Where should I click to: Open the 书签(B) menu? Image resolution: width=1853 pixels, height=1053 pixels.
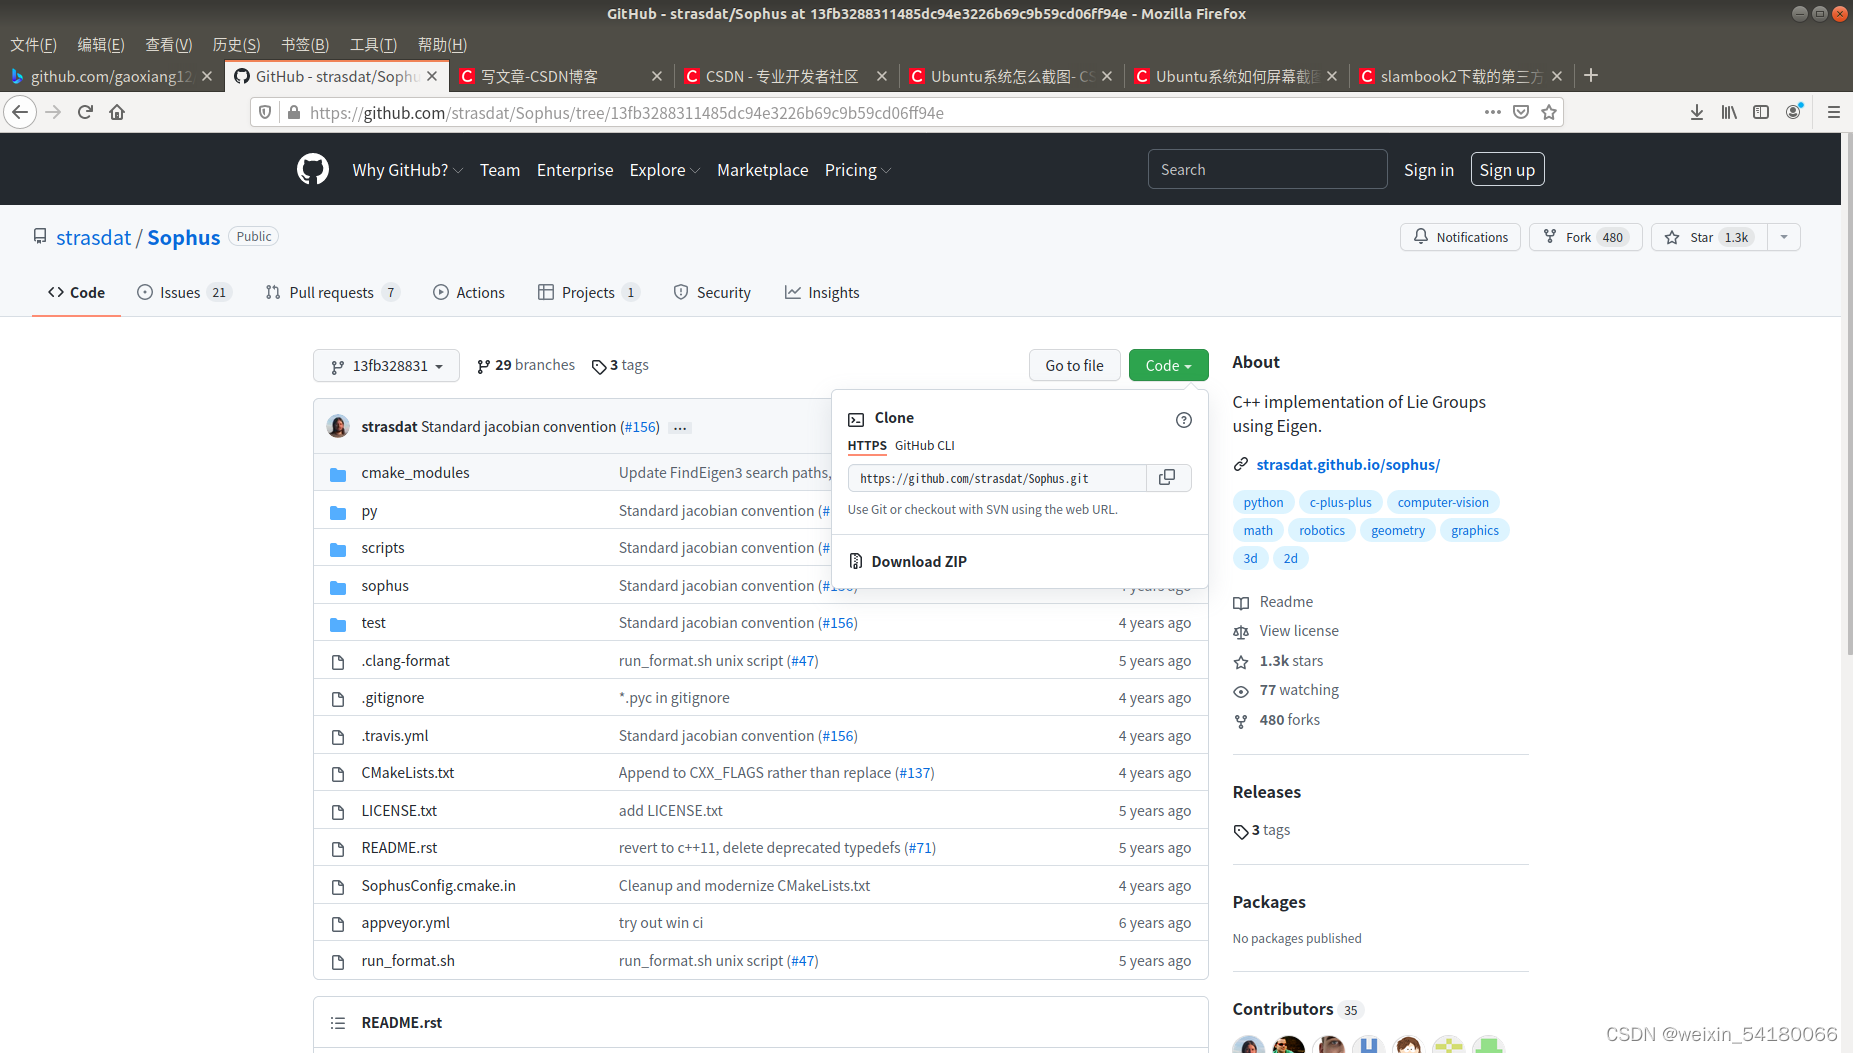[x=305, y=45]
